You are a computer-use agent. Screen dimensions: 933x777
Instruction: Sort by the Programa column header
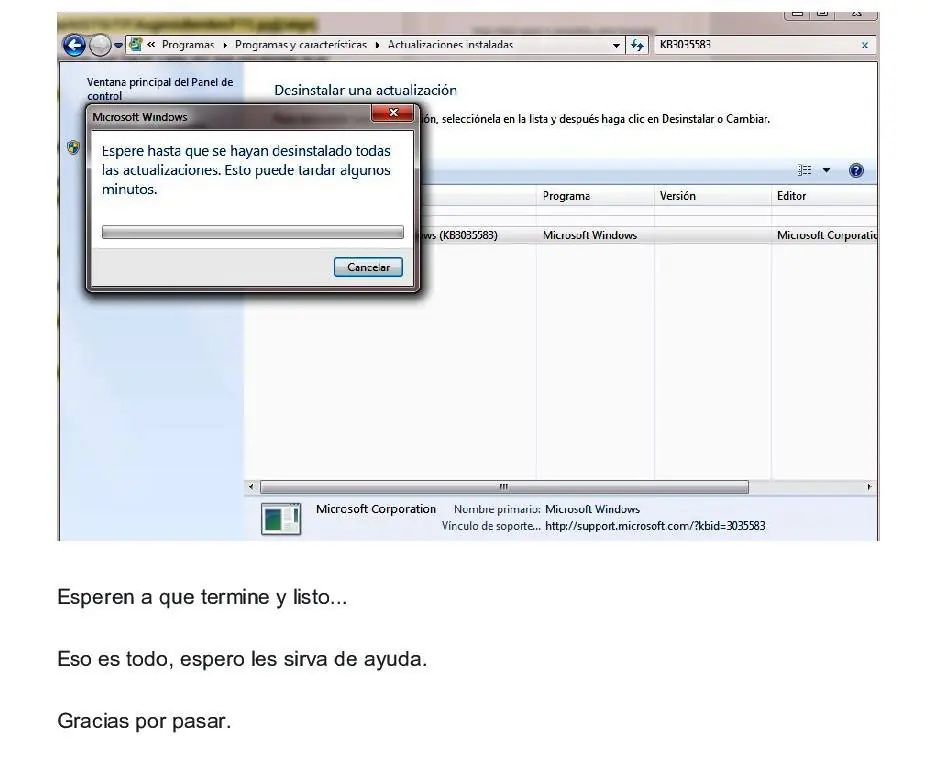pos(595,196)
